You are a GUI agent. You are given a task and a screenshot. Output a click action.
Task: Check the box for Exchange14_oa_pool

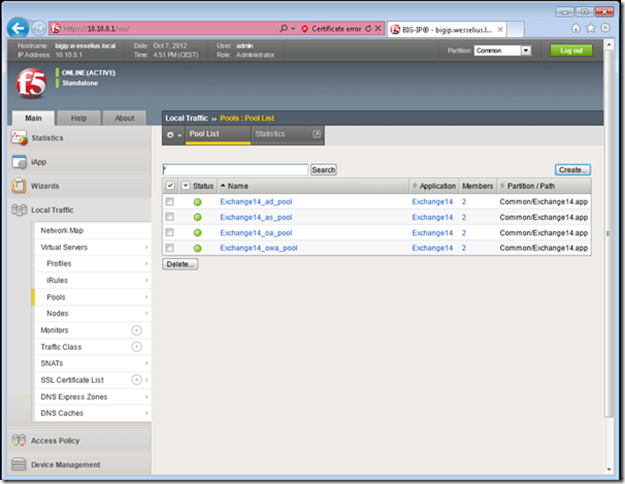pos(170,232)
